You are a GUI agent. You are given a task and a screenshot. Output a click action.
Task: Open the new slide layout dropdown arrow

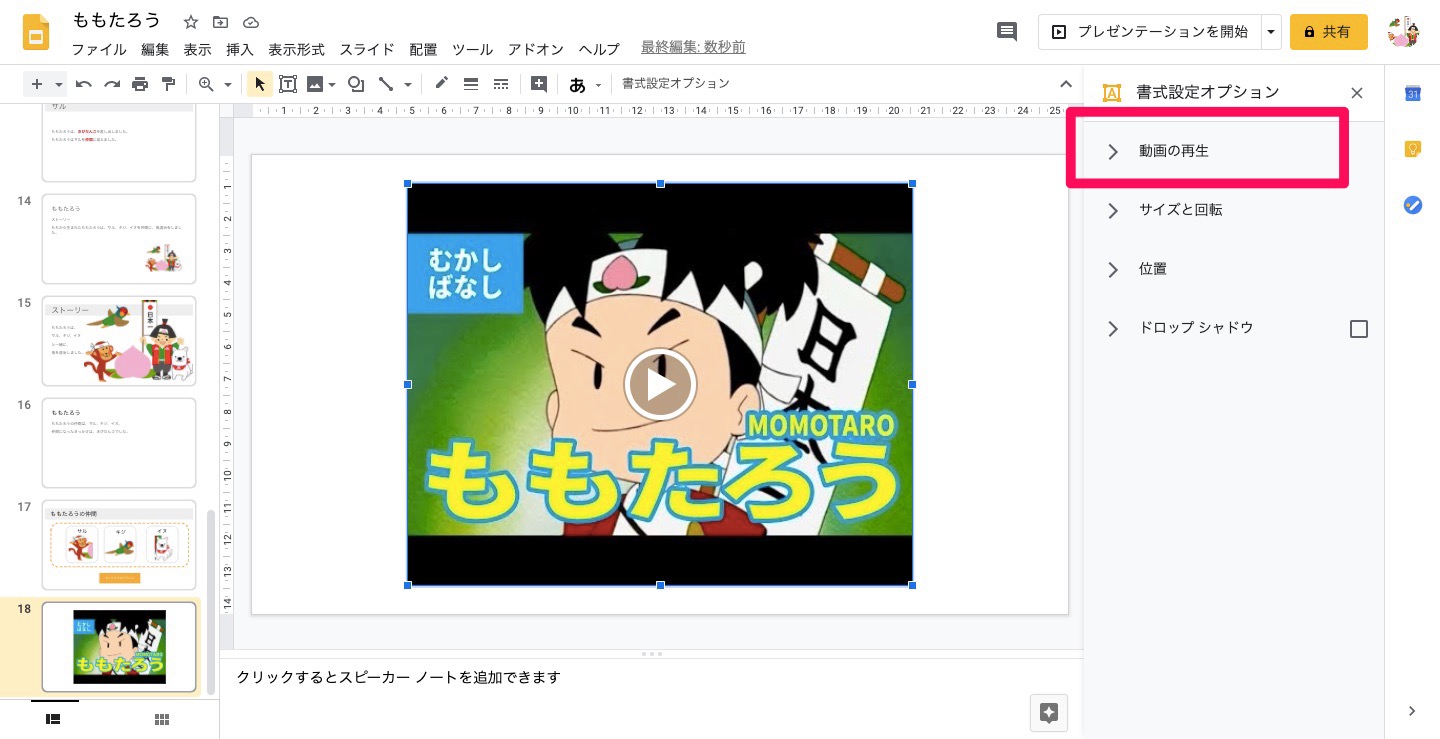[59, 84]
